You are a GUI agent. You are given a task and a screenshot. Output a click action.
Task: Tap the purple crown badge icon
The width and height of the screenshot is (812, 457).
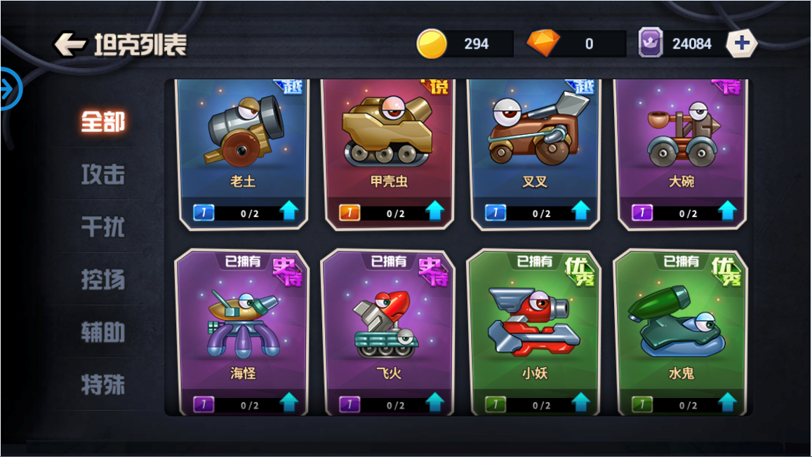point(650,42)
